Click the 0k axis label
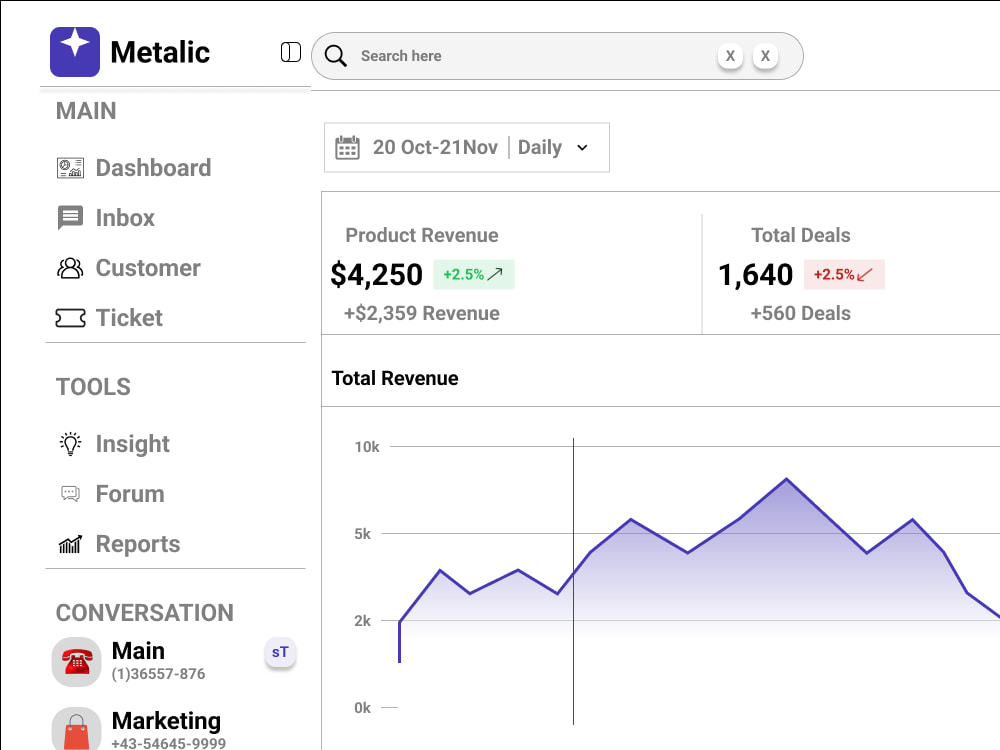 (362, 708)
